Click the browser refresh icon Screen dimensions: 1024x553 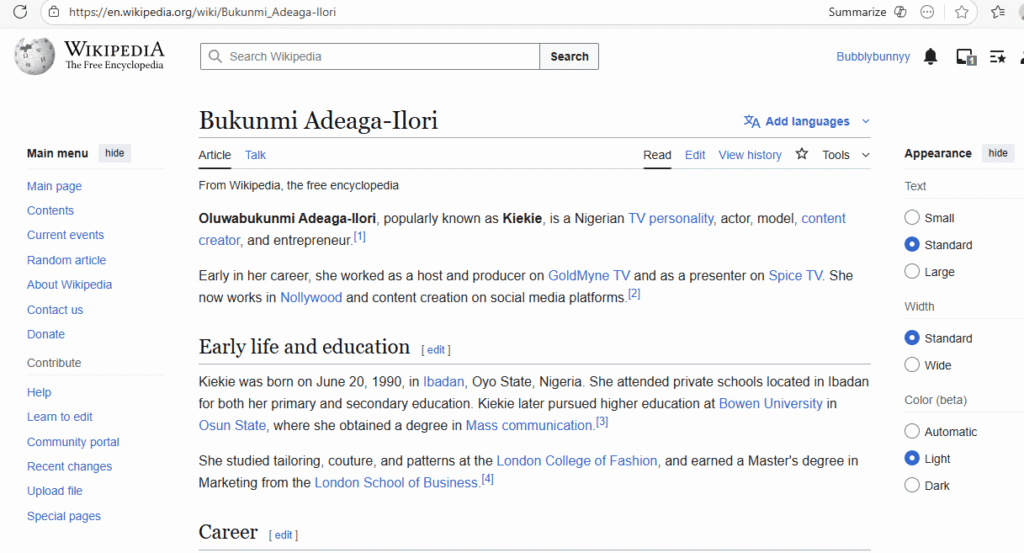19,12
